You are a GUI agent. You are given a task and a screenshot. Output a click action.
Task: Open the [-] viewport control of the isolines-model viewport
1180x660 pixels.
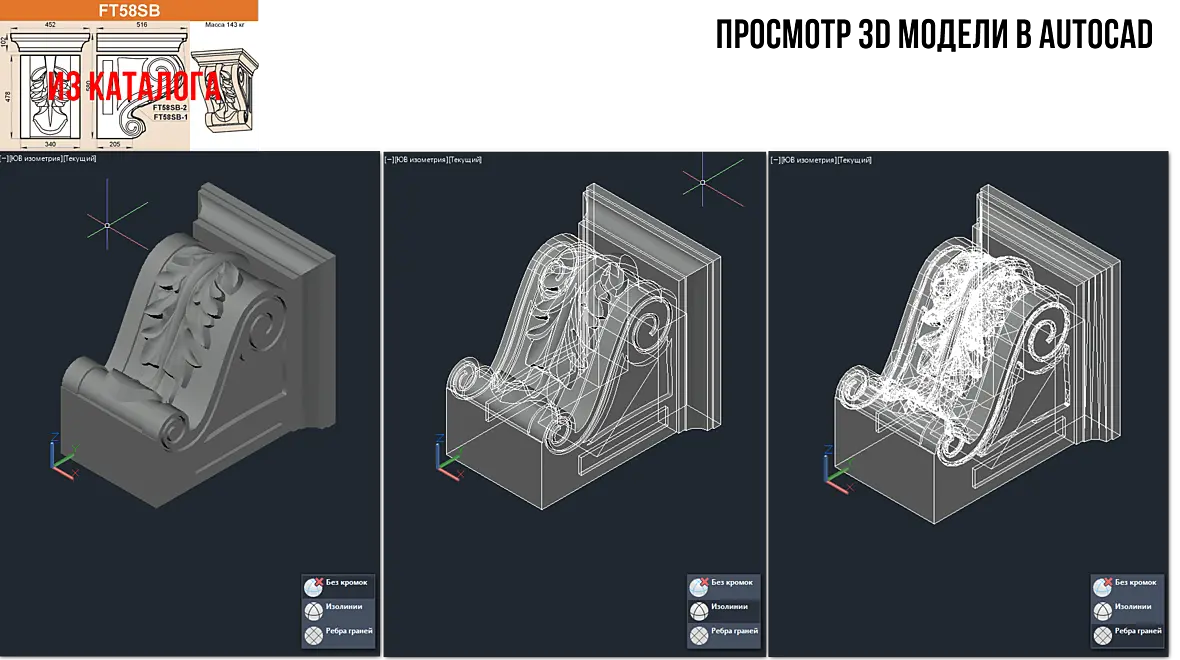[389, 160]
